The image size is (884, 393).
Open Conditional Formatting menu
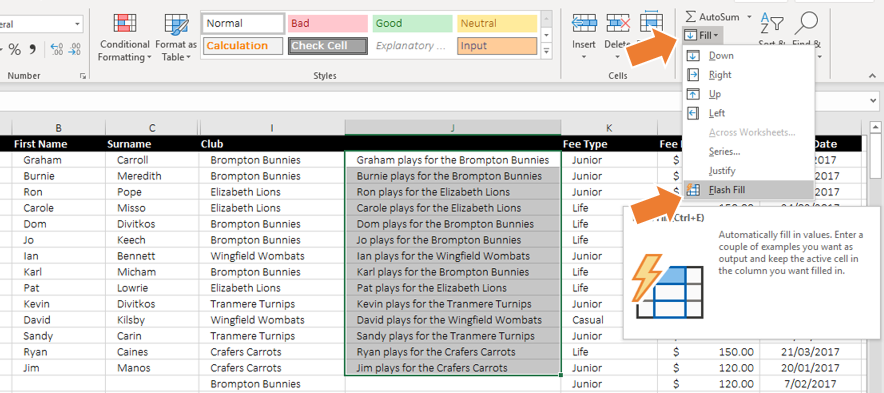point(125,37)
